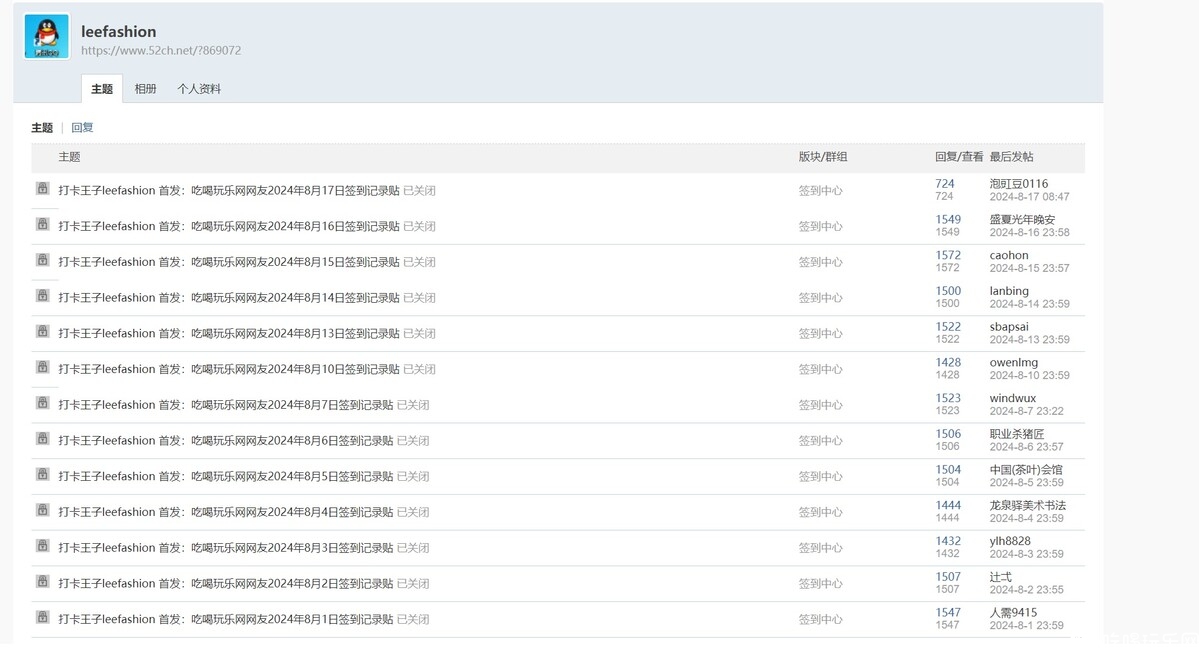Click the reply count 1428

click(x=947, y=362)
